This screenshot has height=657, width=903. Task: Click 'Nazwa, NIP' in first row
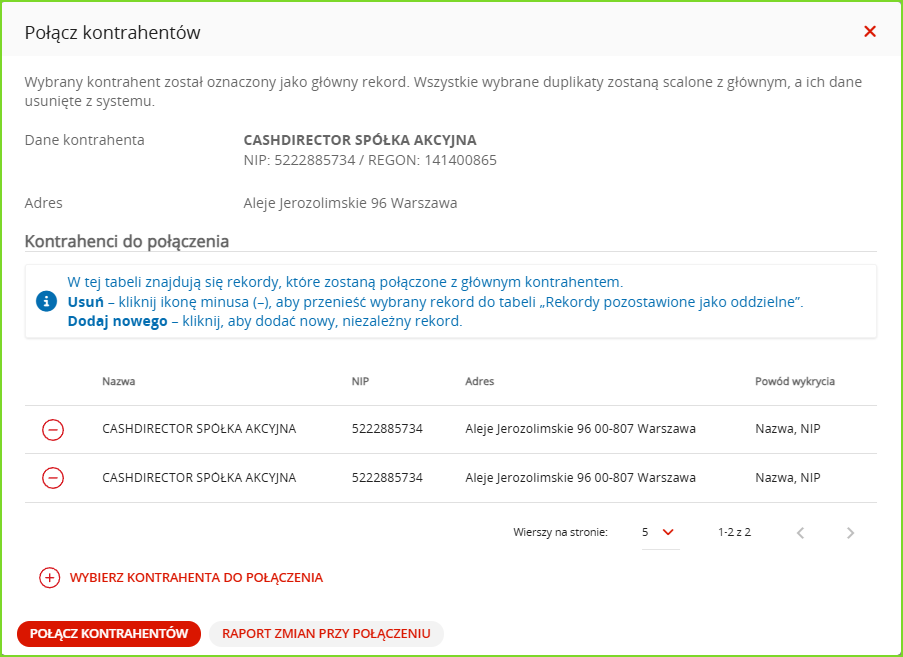click(x=788, y=429)
